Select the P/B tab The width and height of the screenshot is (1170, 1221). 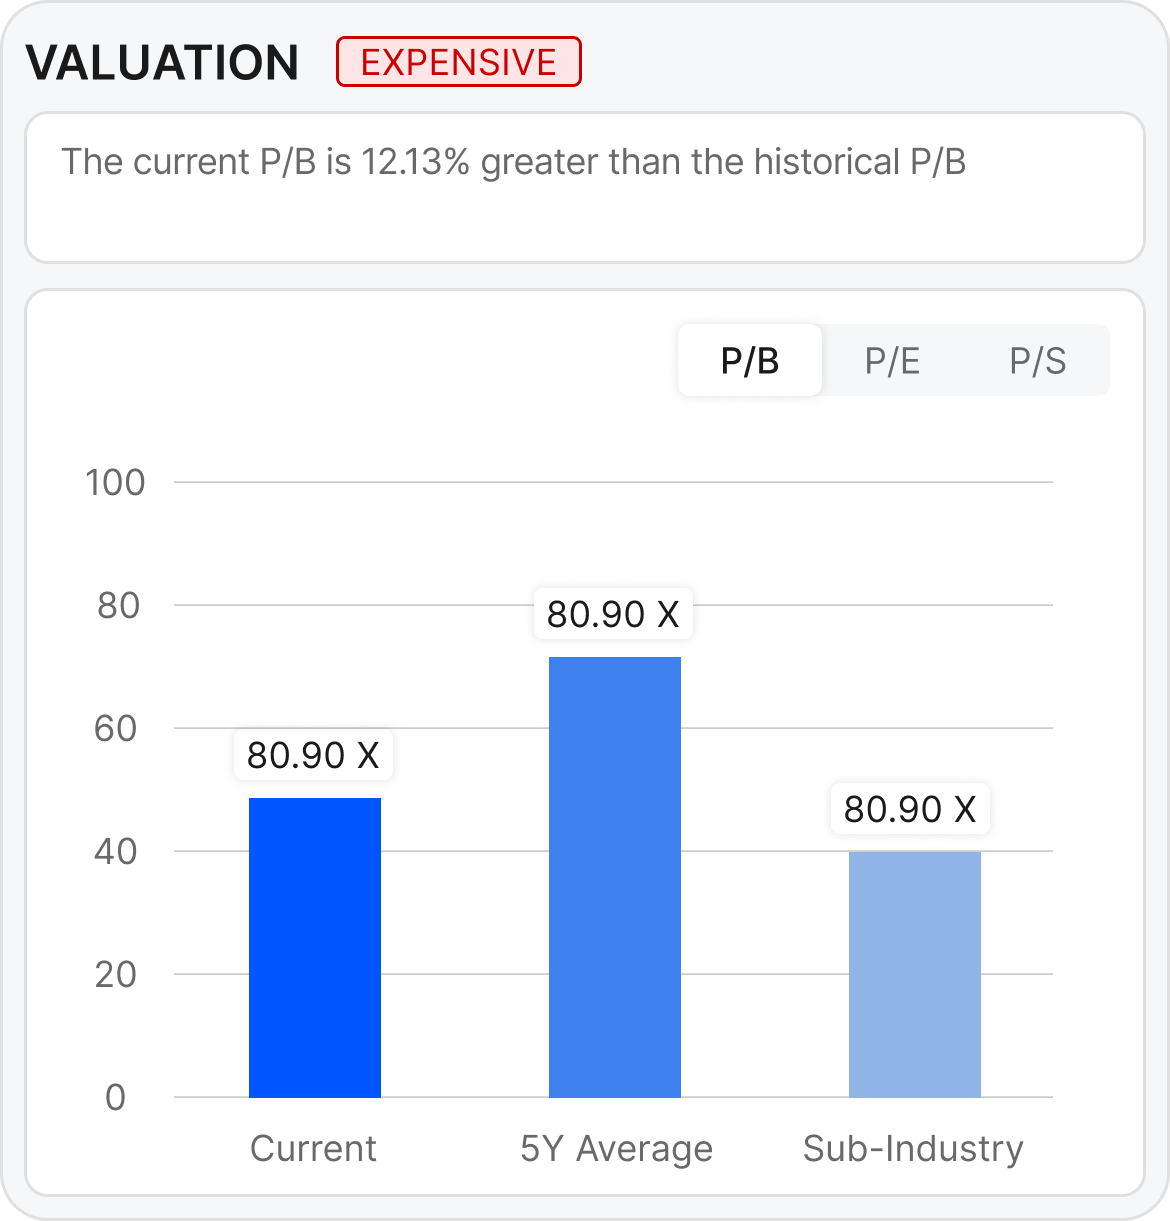click(749, 360)
